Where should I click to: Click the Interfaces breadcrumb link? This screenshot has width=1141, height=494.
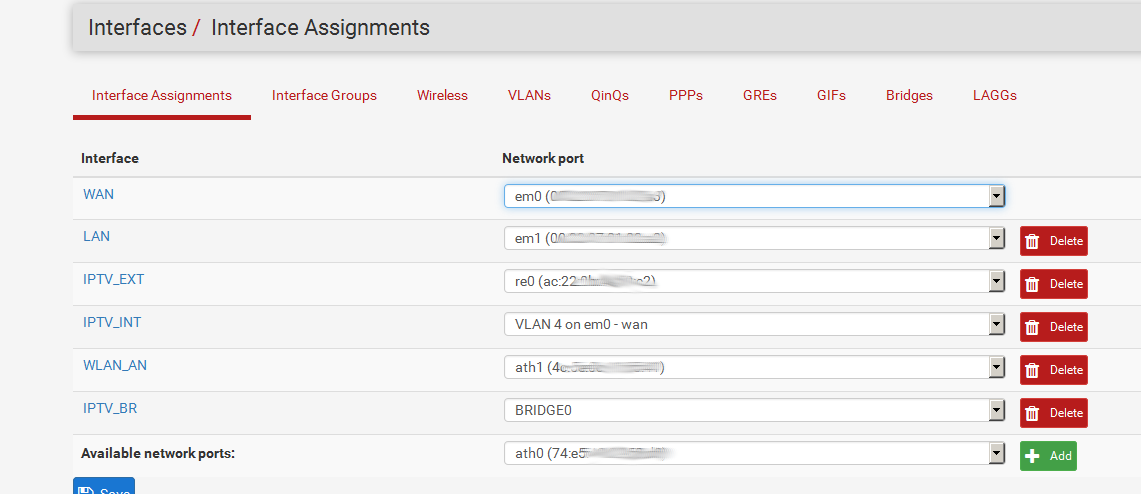click(137, 28)
